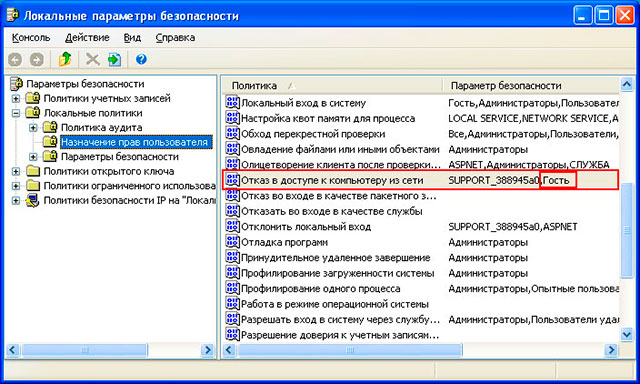Expand the Политика аудита node
640x384 pixels.
33,128
